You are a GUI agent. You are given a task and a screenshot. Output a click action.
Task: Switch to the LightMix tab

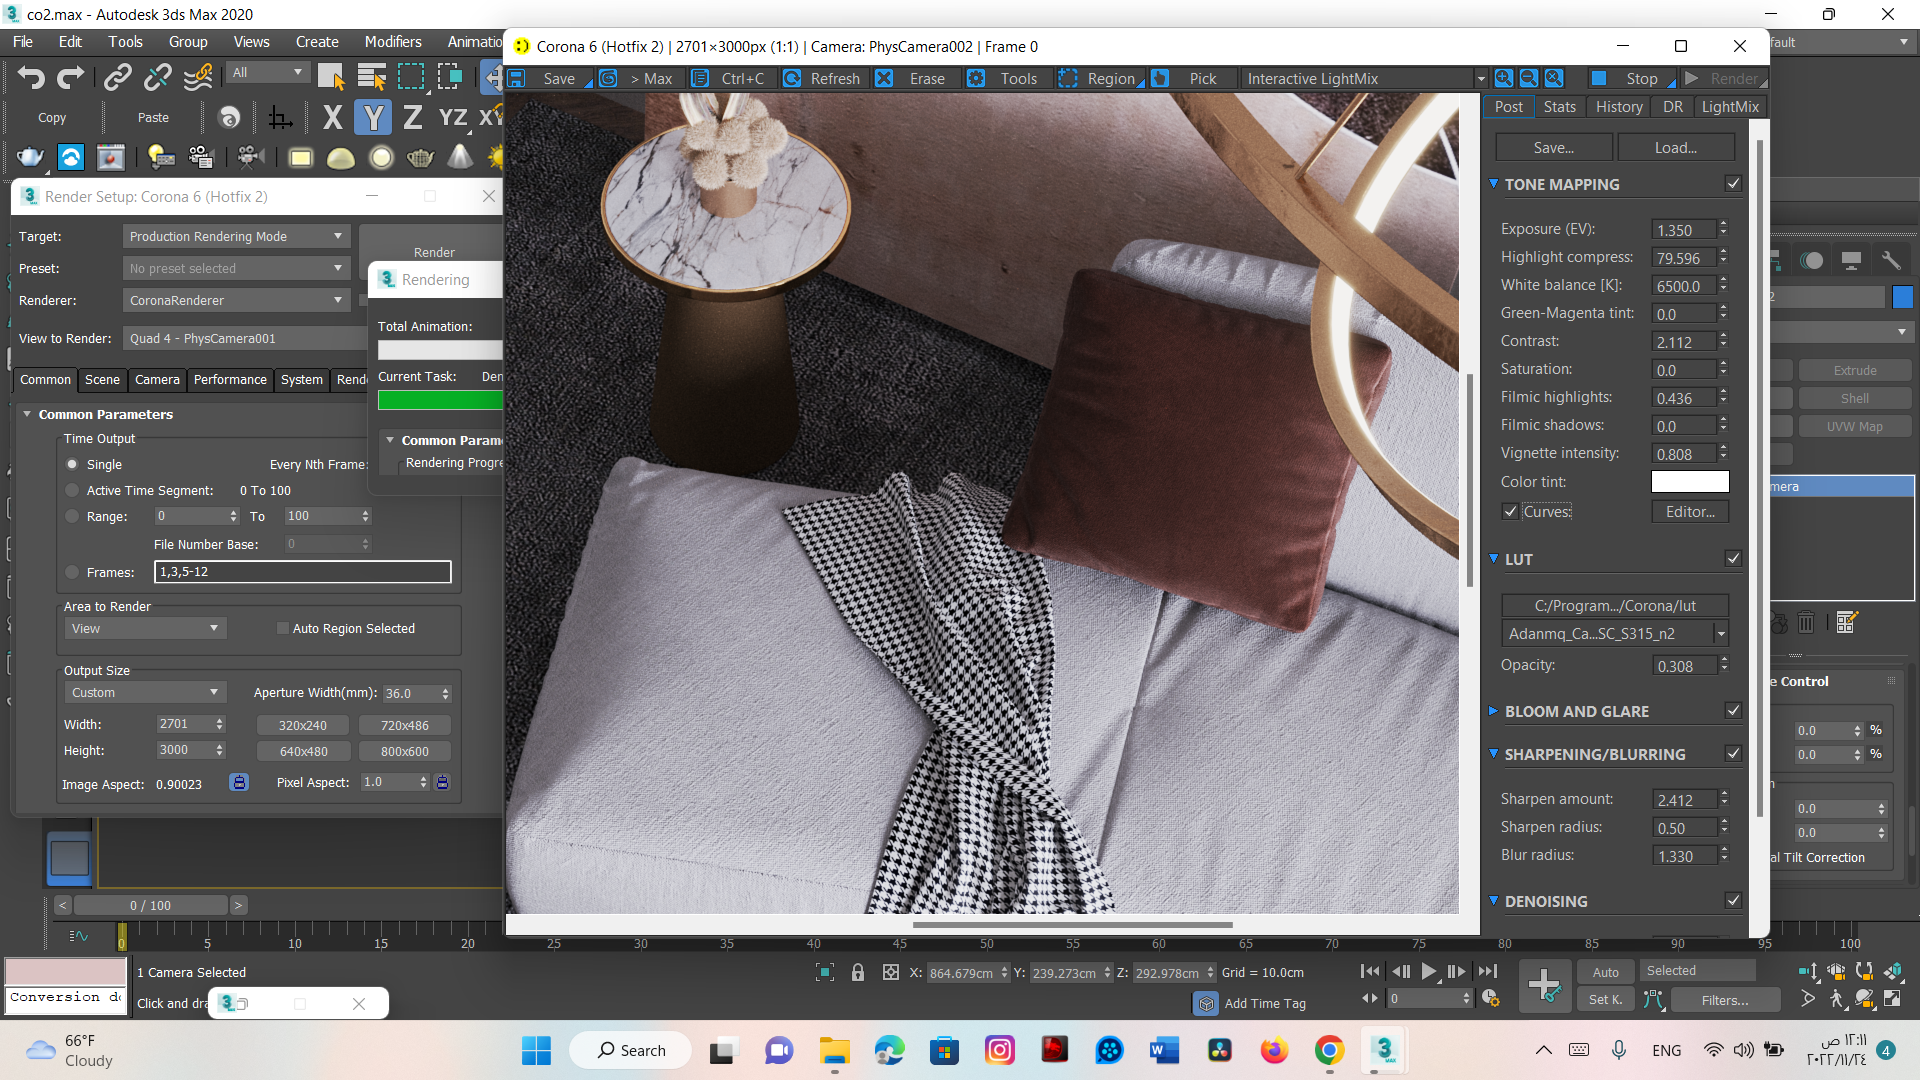click(x=1729, y=107)
